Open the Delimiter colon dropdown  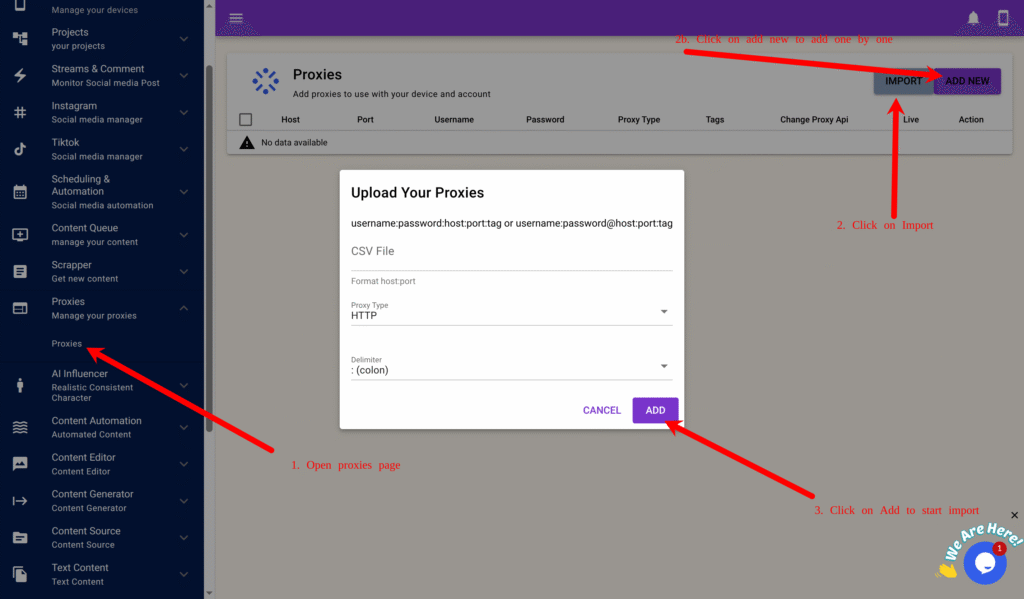point(511,368)
